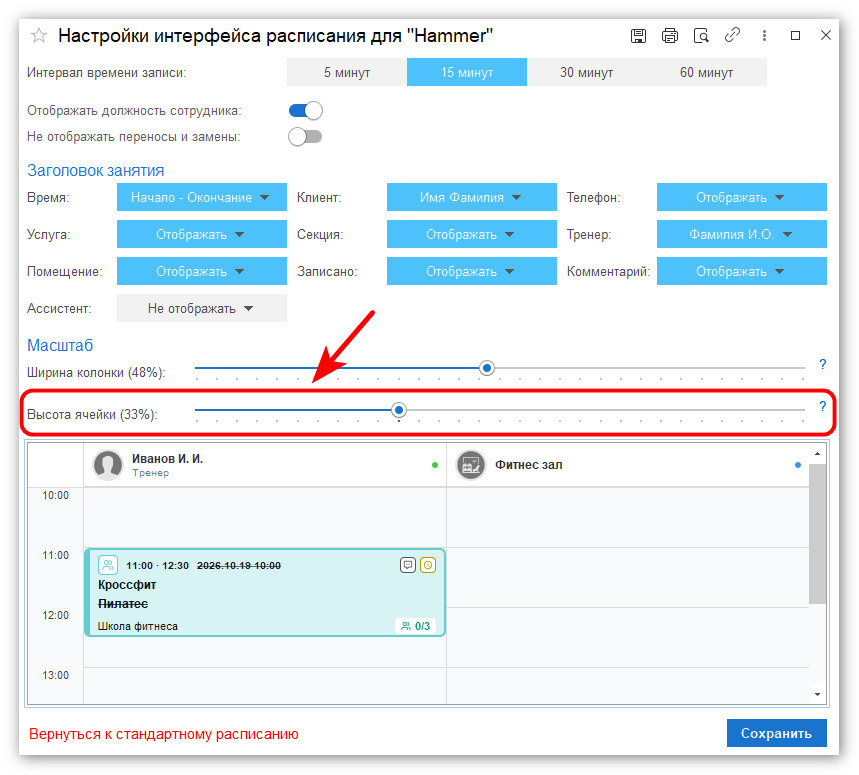Viewport: 859px width, 775px height.
Task: Click the Кроссфит class title in schedule
Action: [127, 584]
